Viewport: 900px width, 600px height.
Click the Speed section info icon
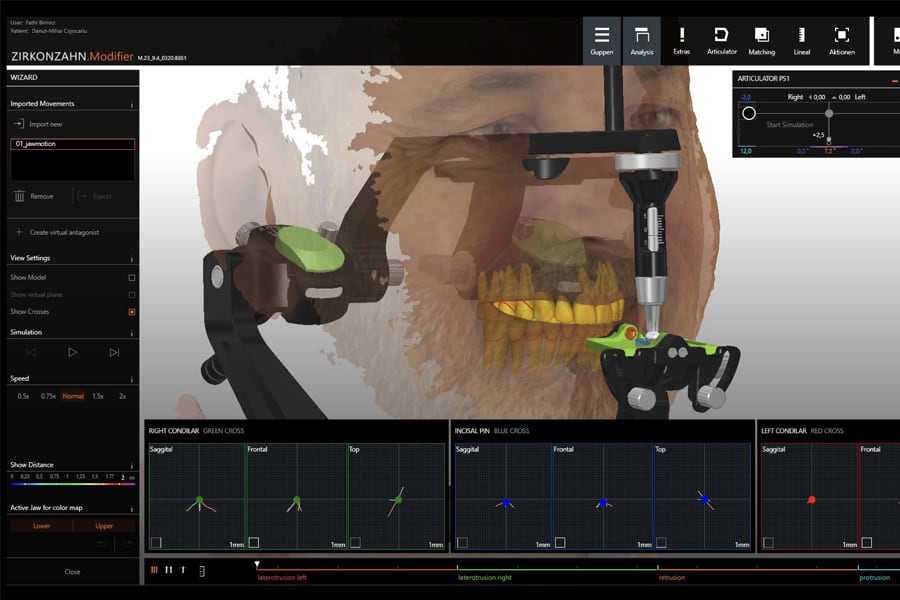coord(131,379)
